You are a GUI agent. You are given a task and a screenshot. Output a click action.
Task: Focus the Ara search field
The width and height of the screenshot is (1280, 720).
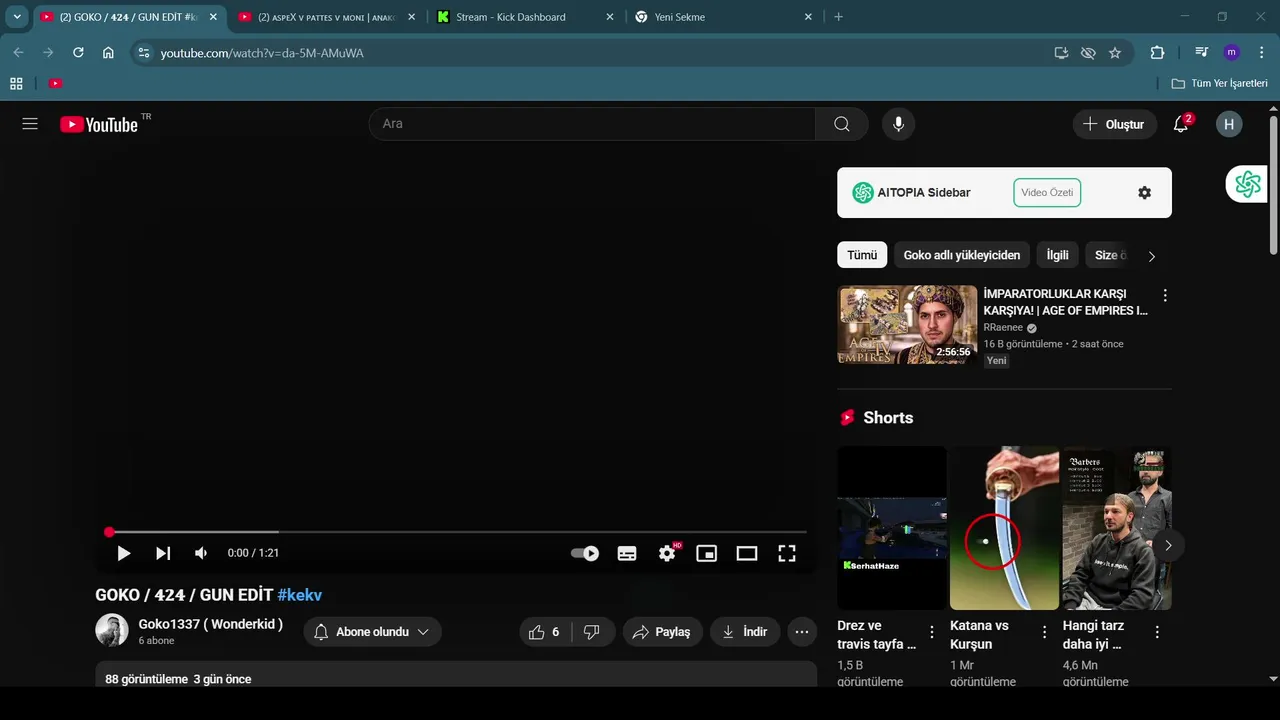[x=592, y=124]
